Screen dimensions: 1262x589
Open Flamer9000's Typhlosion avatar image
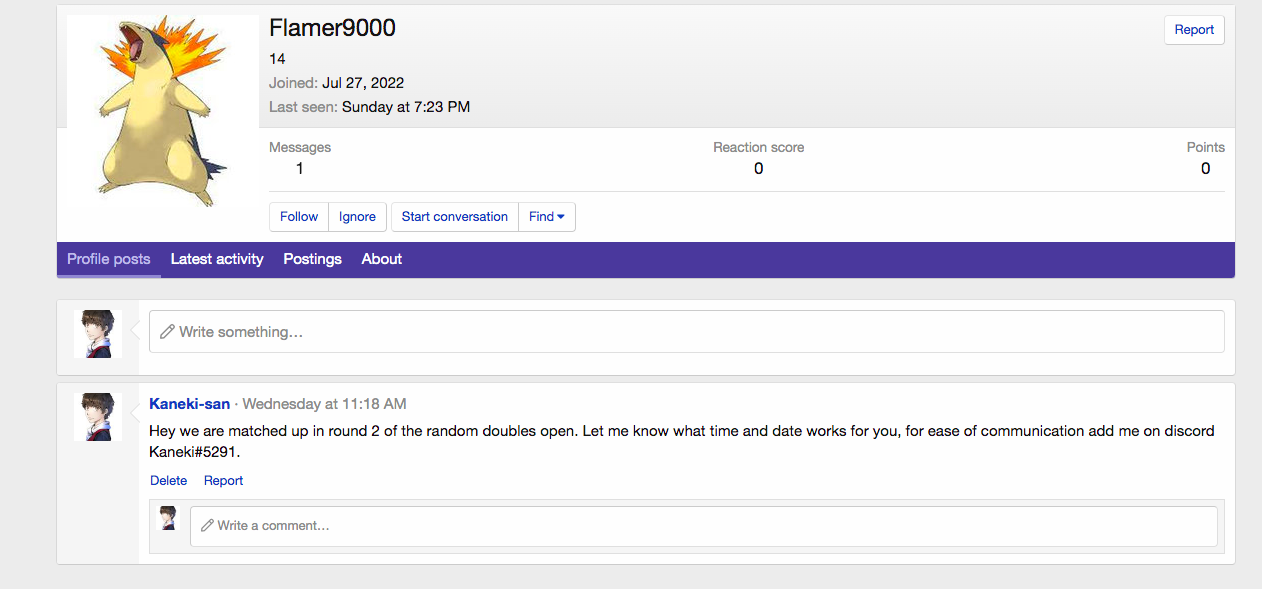point(163,111)
